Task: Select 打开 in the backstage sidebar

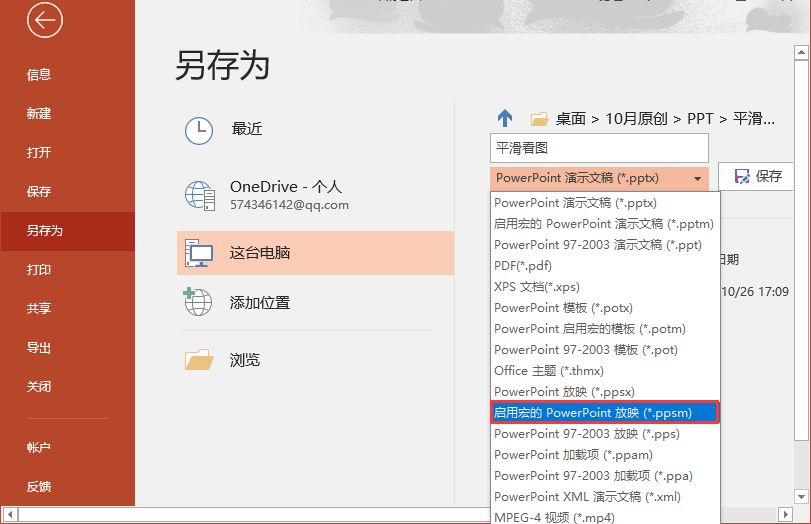Action: [67, 153]
